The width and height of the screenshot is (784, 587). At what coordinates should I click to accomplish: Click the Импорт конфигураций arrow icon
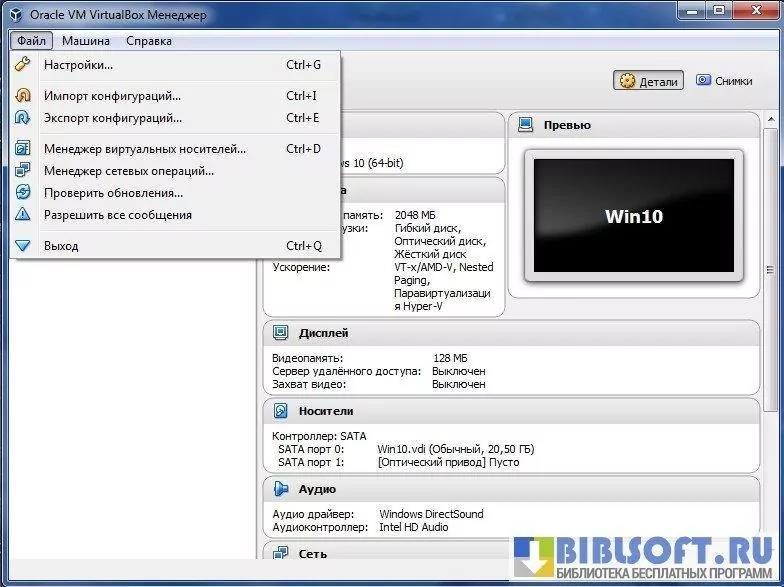click(23, 96)
